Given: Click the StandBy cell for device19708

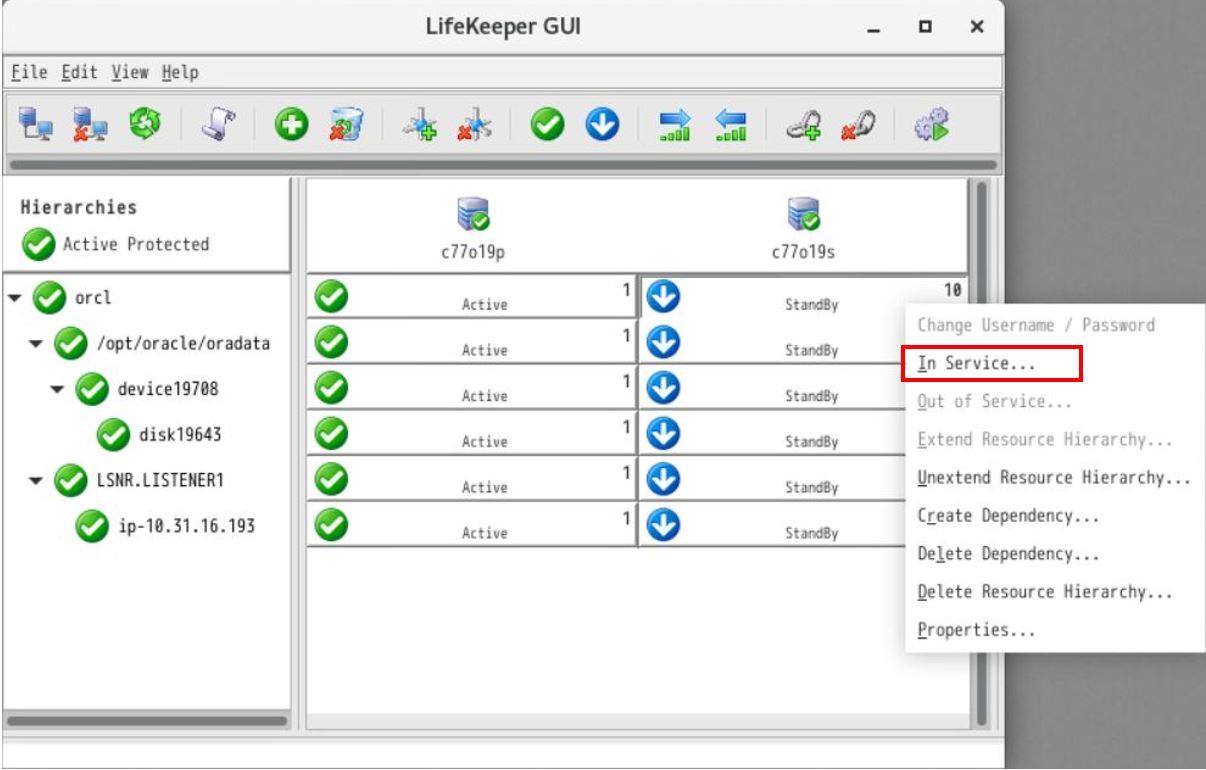Looking at the screenshot, I should click(772, 388).
